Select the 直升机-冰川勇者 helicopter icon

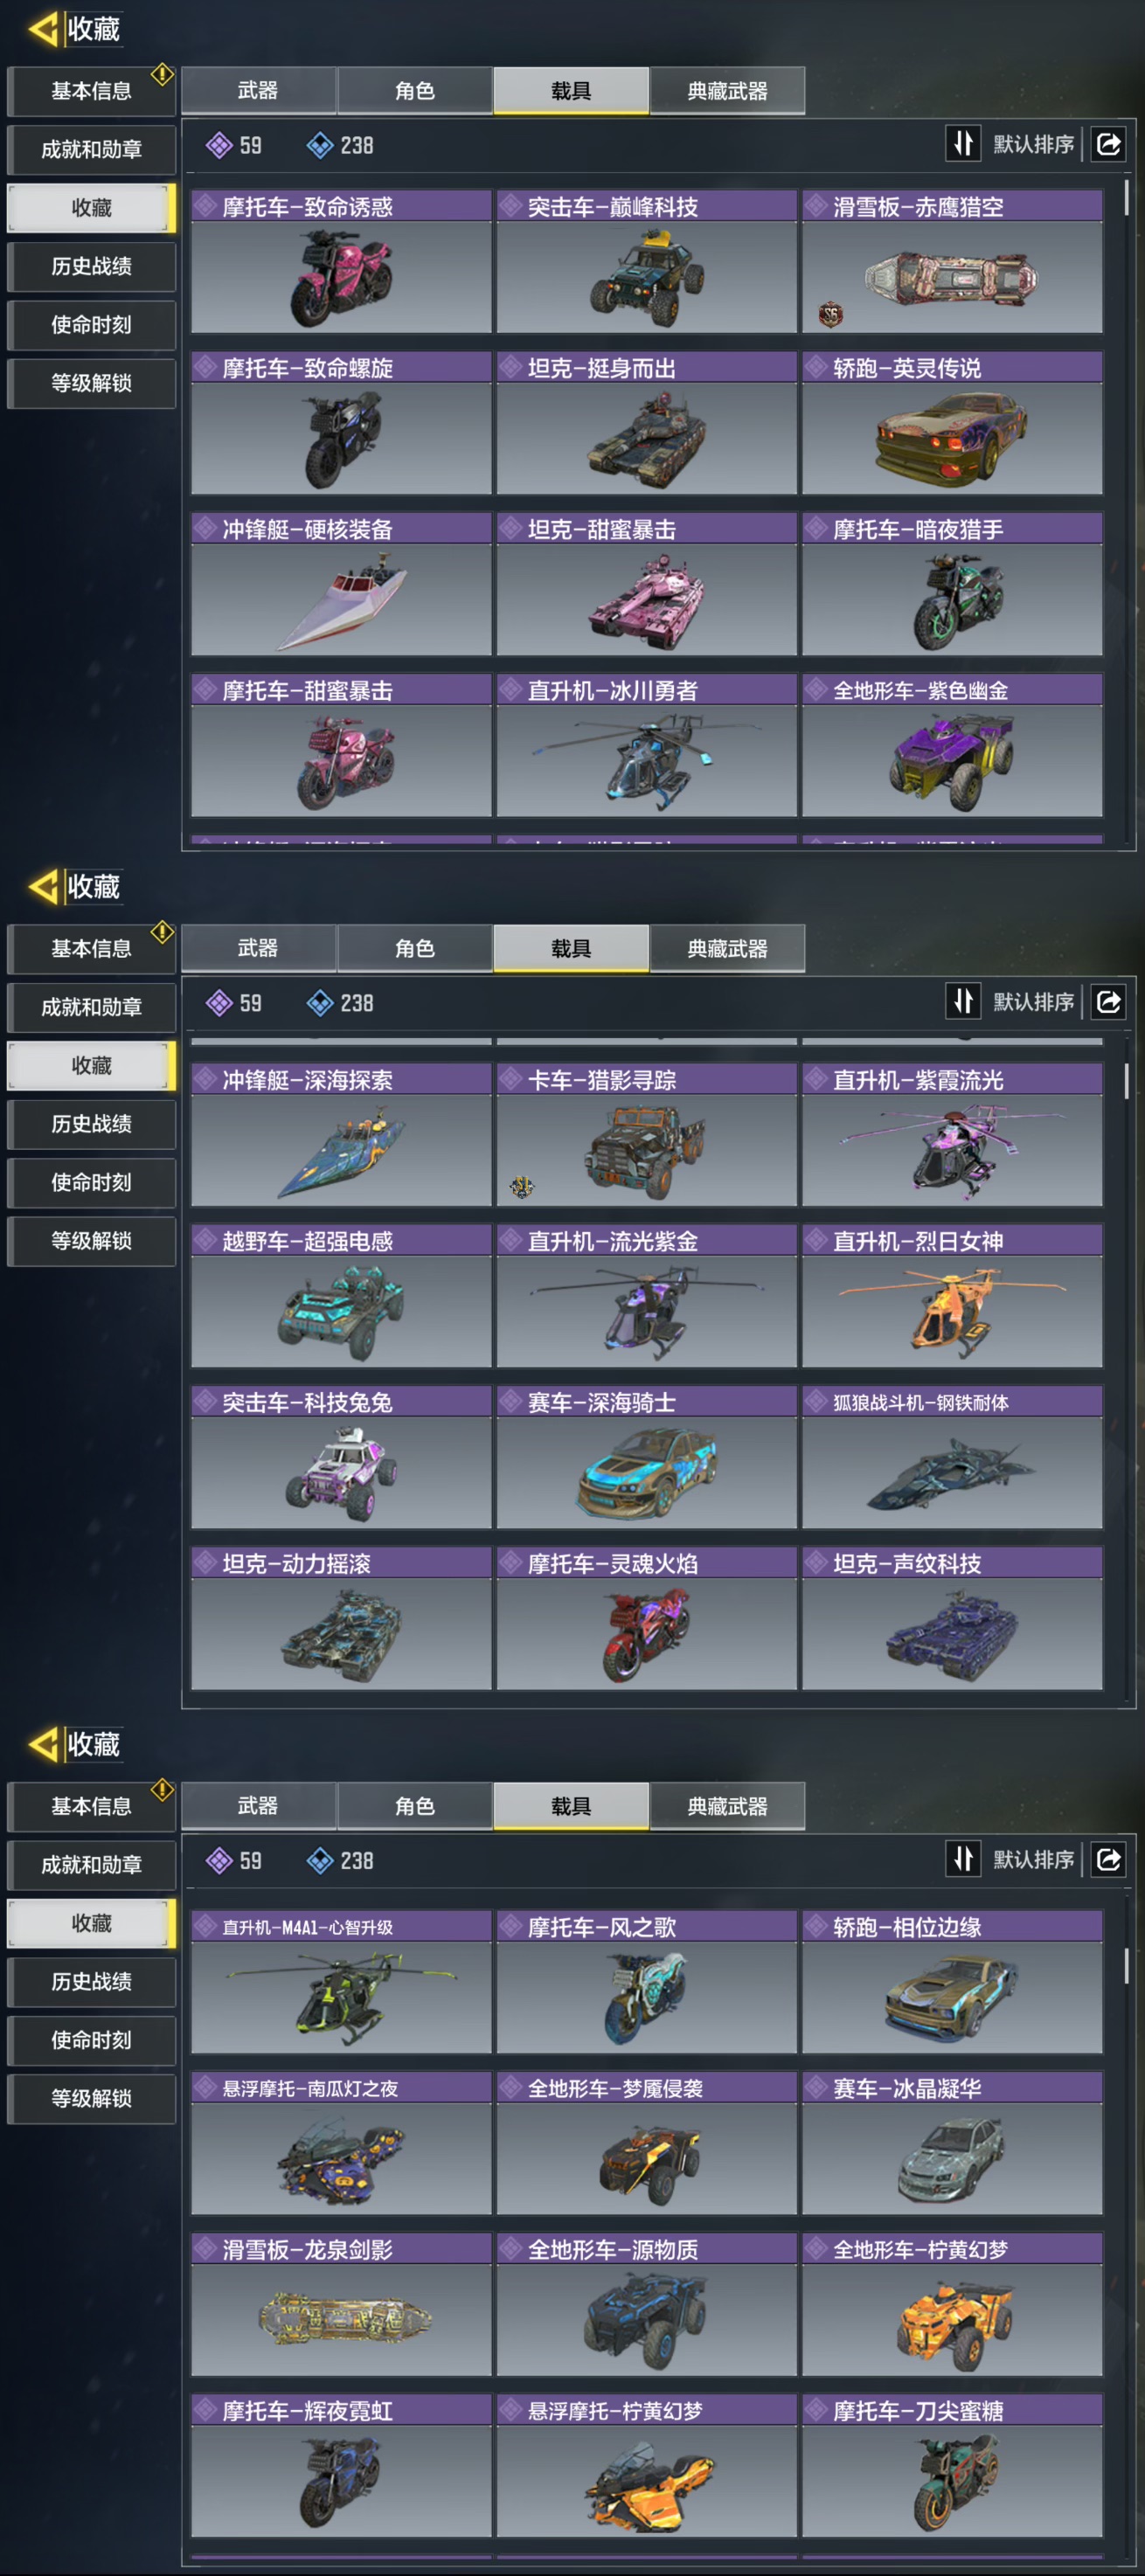click(646, 760)
